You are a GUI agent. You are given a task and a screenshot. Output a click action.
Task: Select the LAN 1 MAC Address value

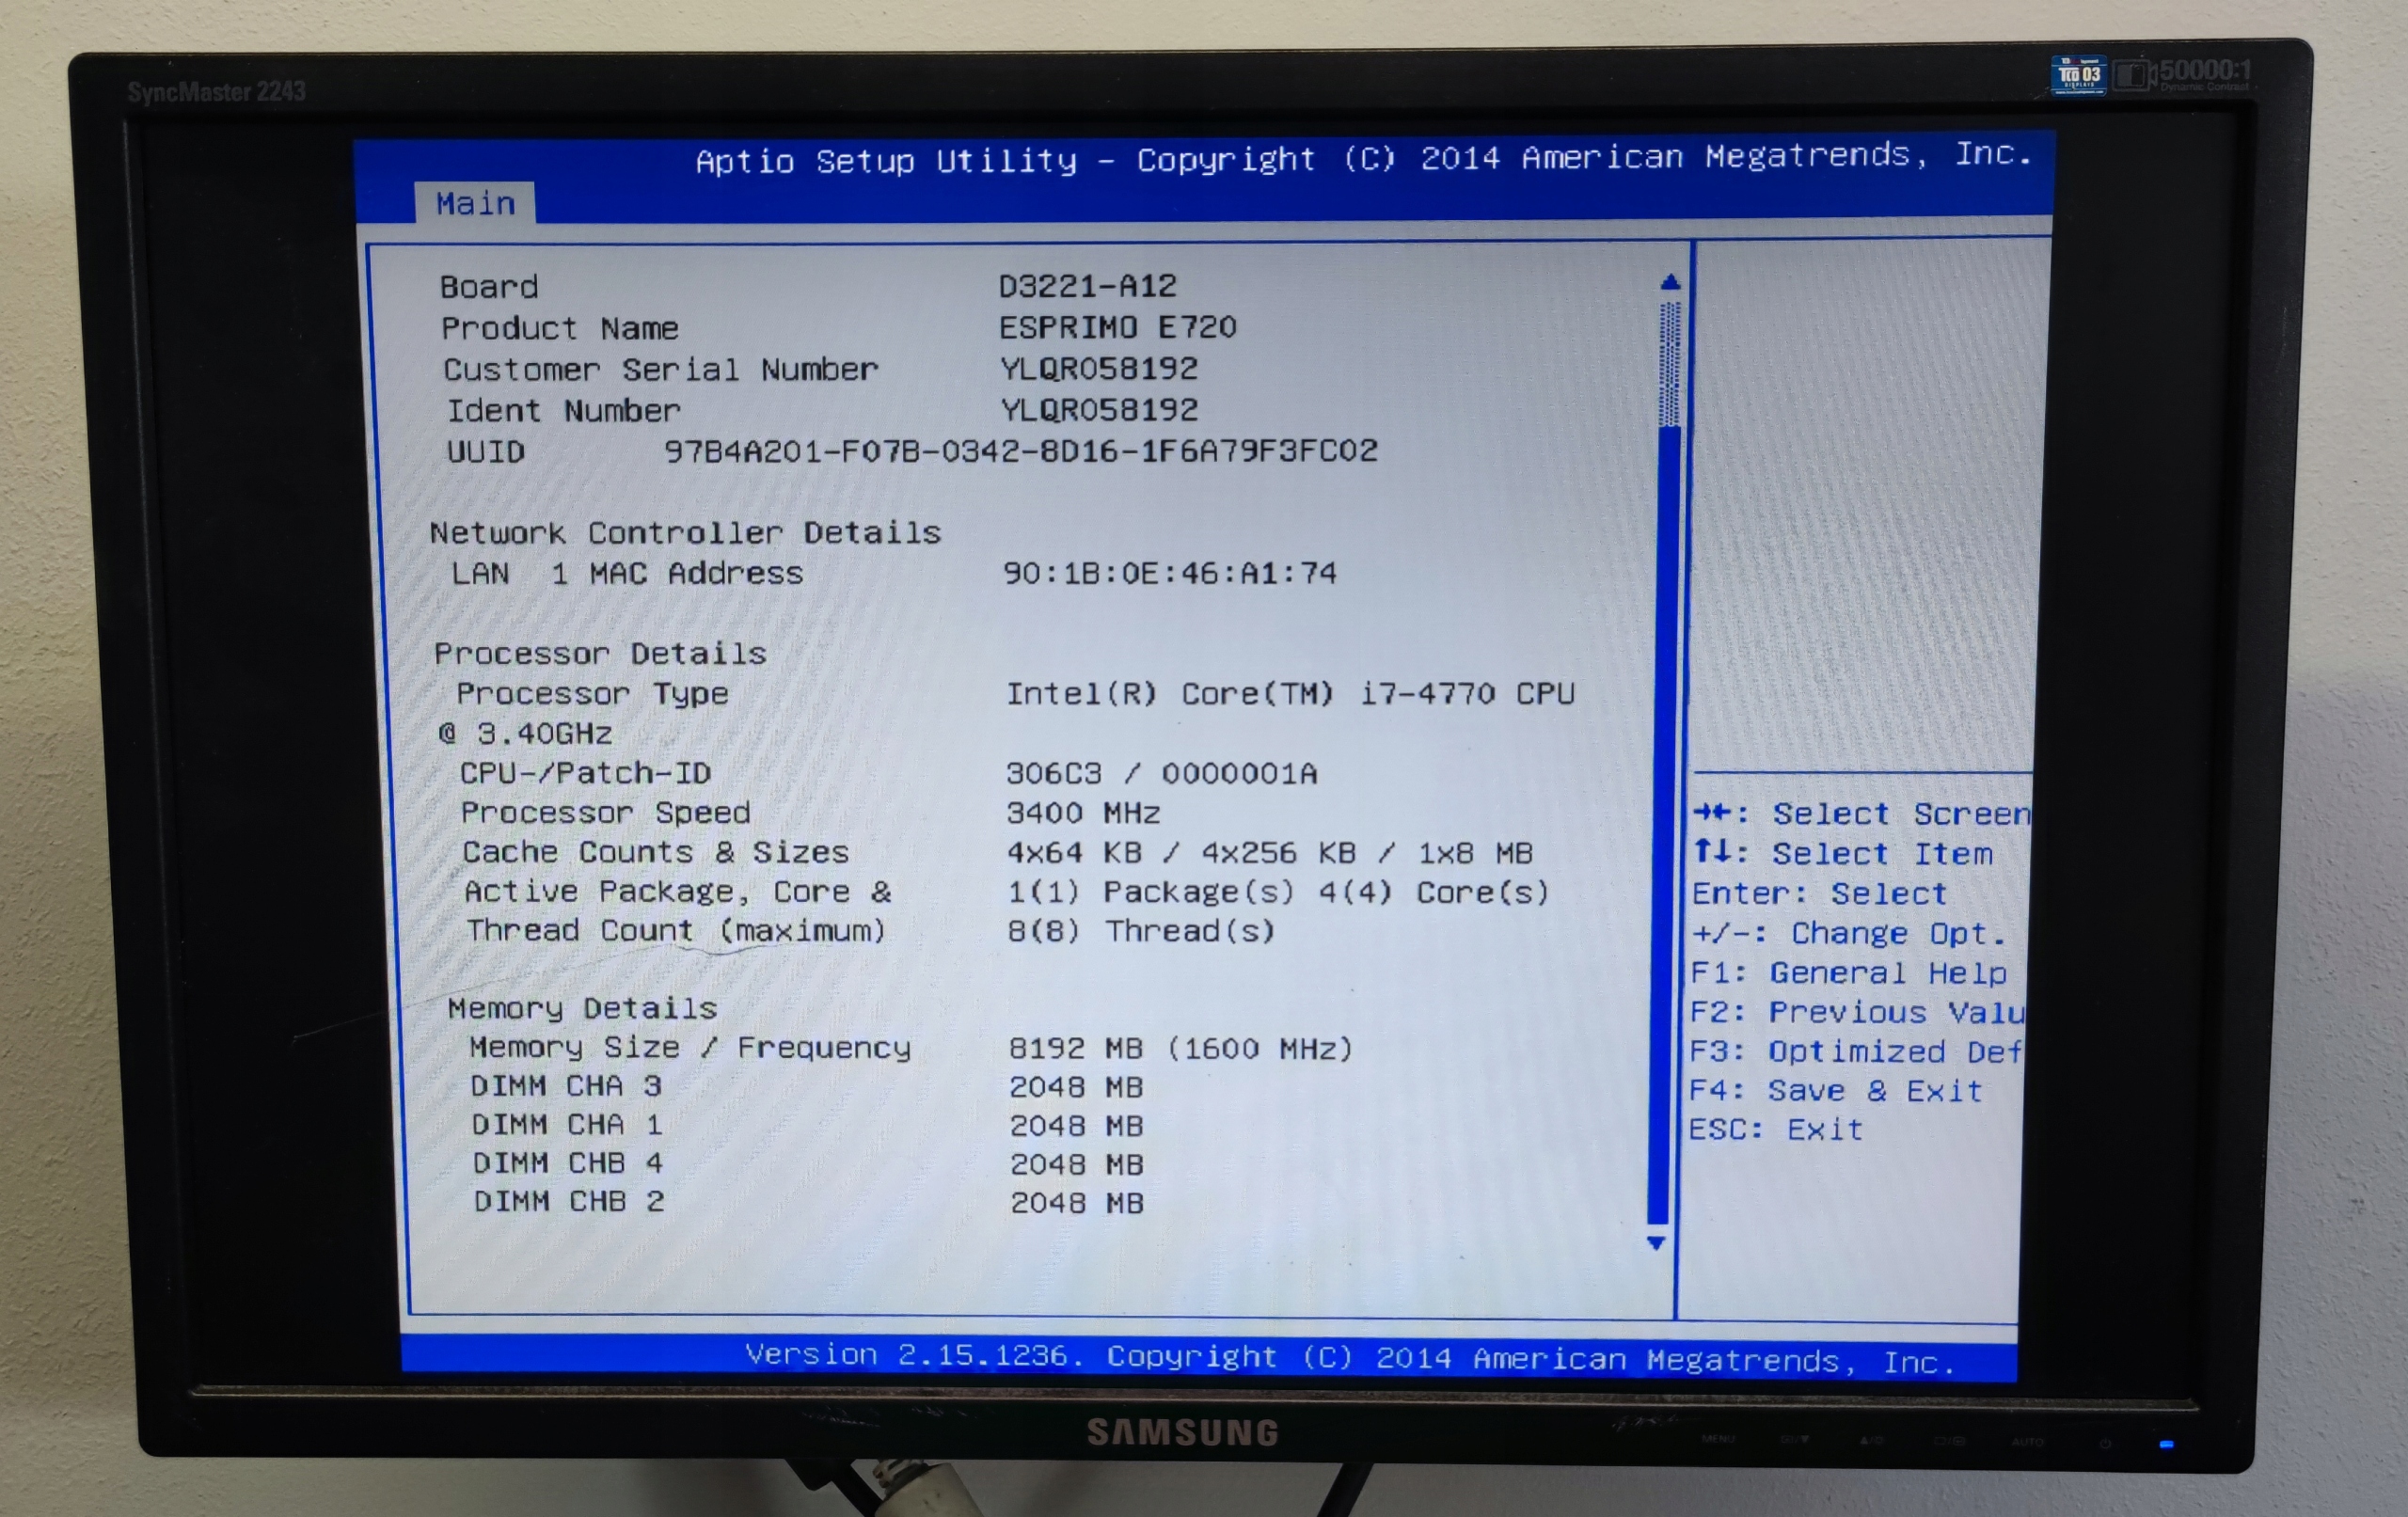click(x=1169, y=573)
